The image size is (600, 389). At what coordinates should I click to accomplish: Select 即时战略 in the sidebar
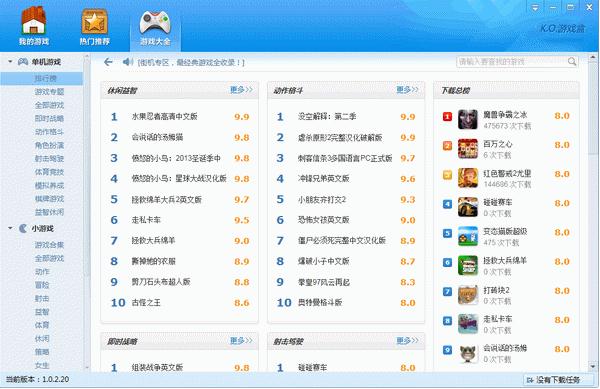[49, 119]
